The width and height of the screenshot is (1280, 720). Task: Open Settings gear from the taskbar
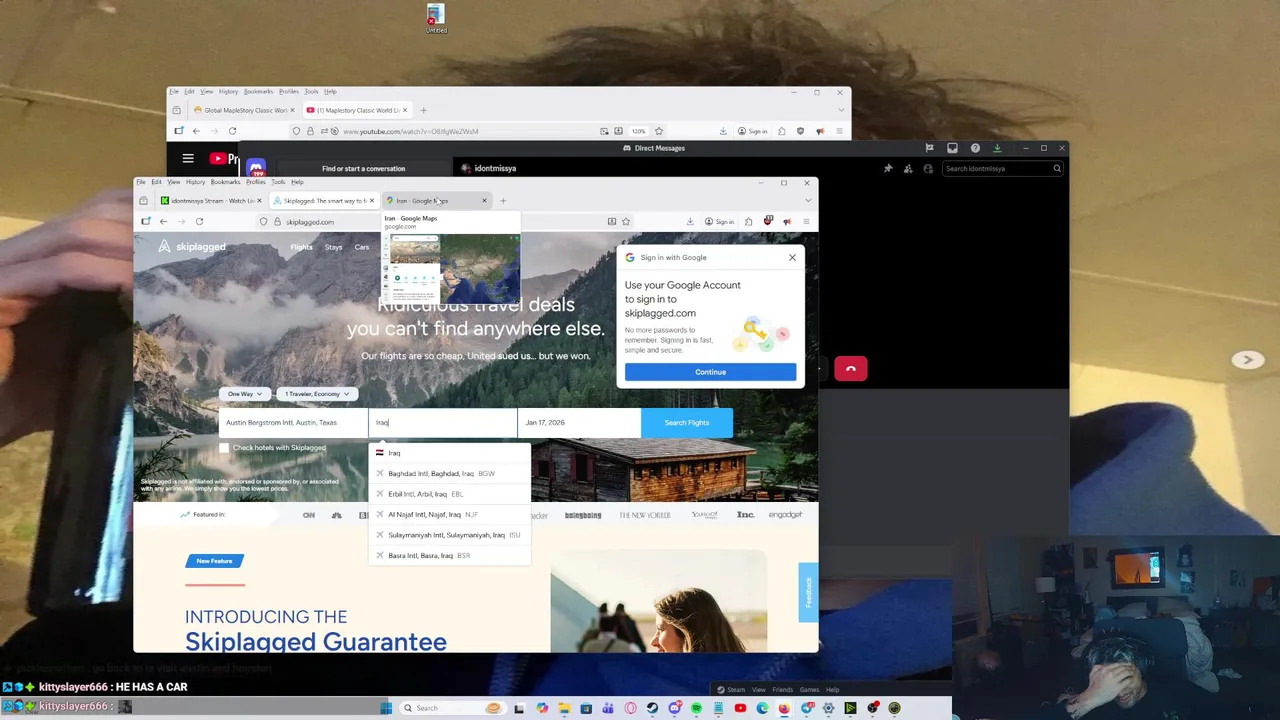828,708
